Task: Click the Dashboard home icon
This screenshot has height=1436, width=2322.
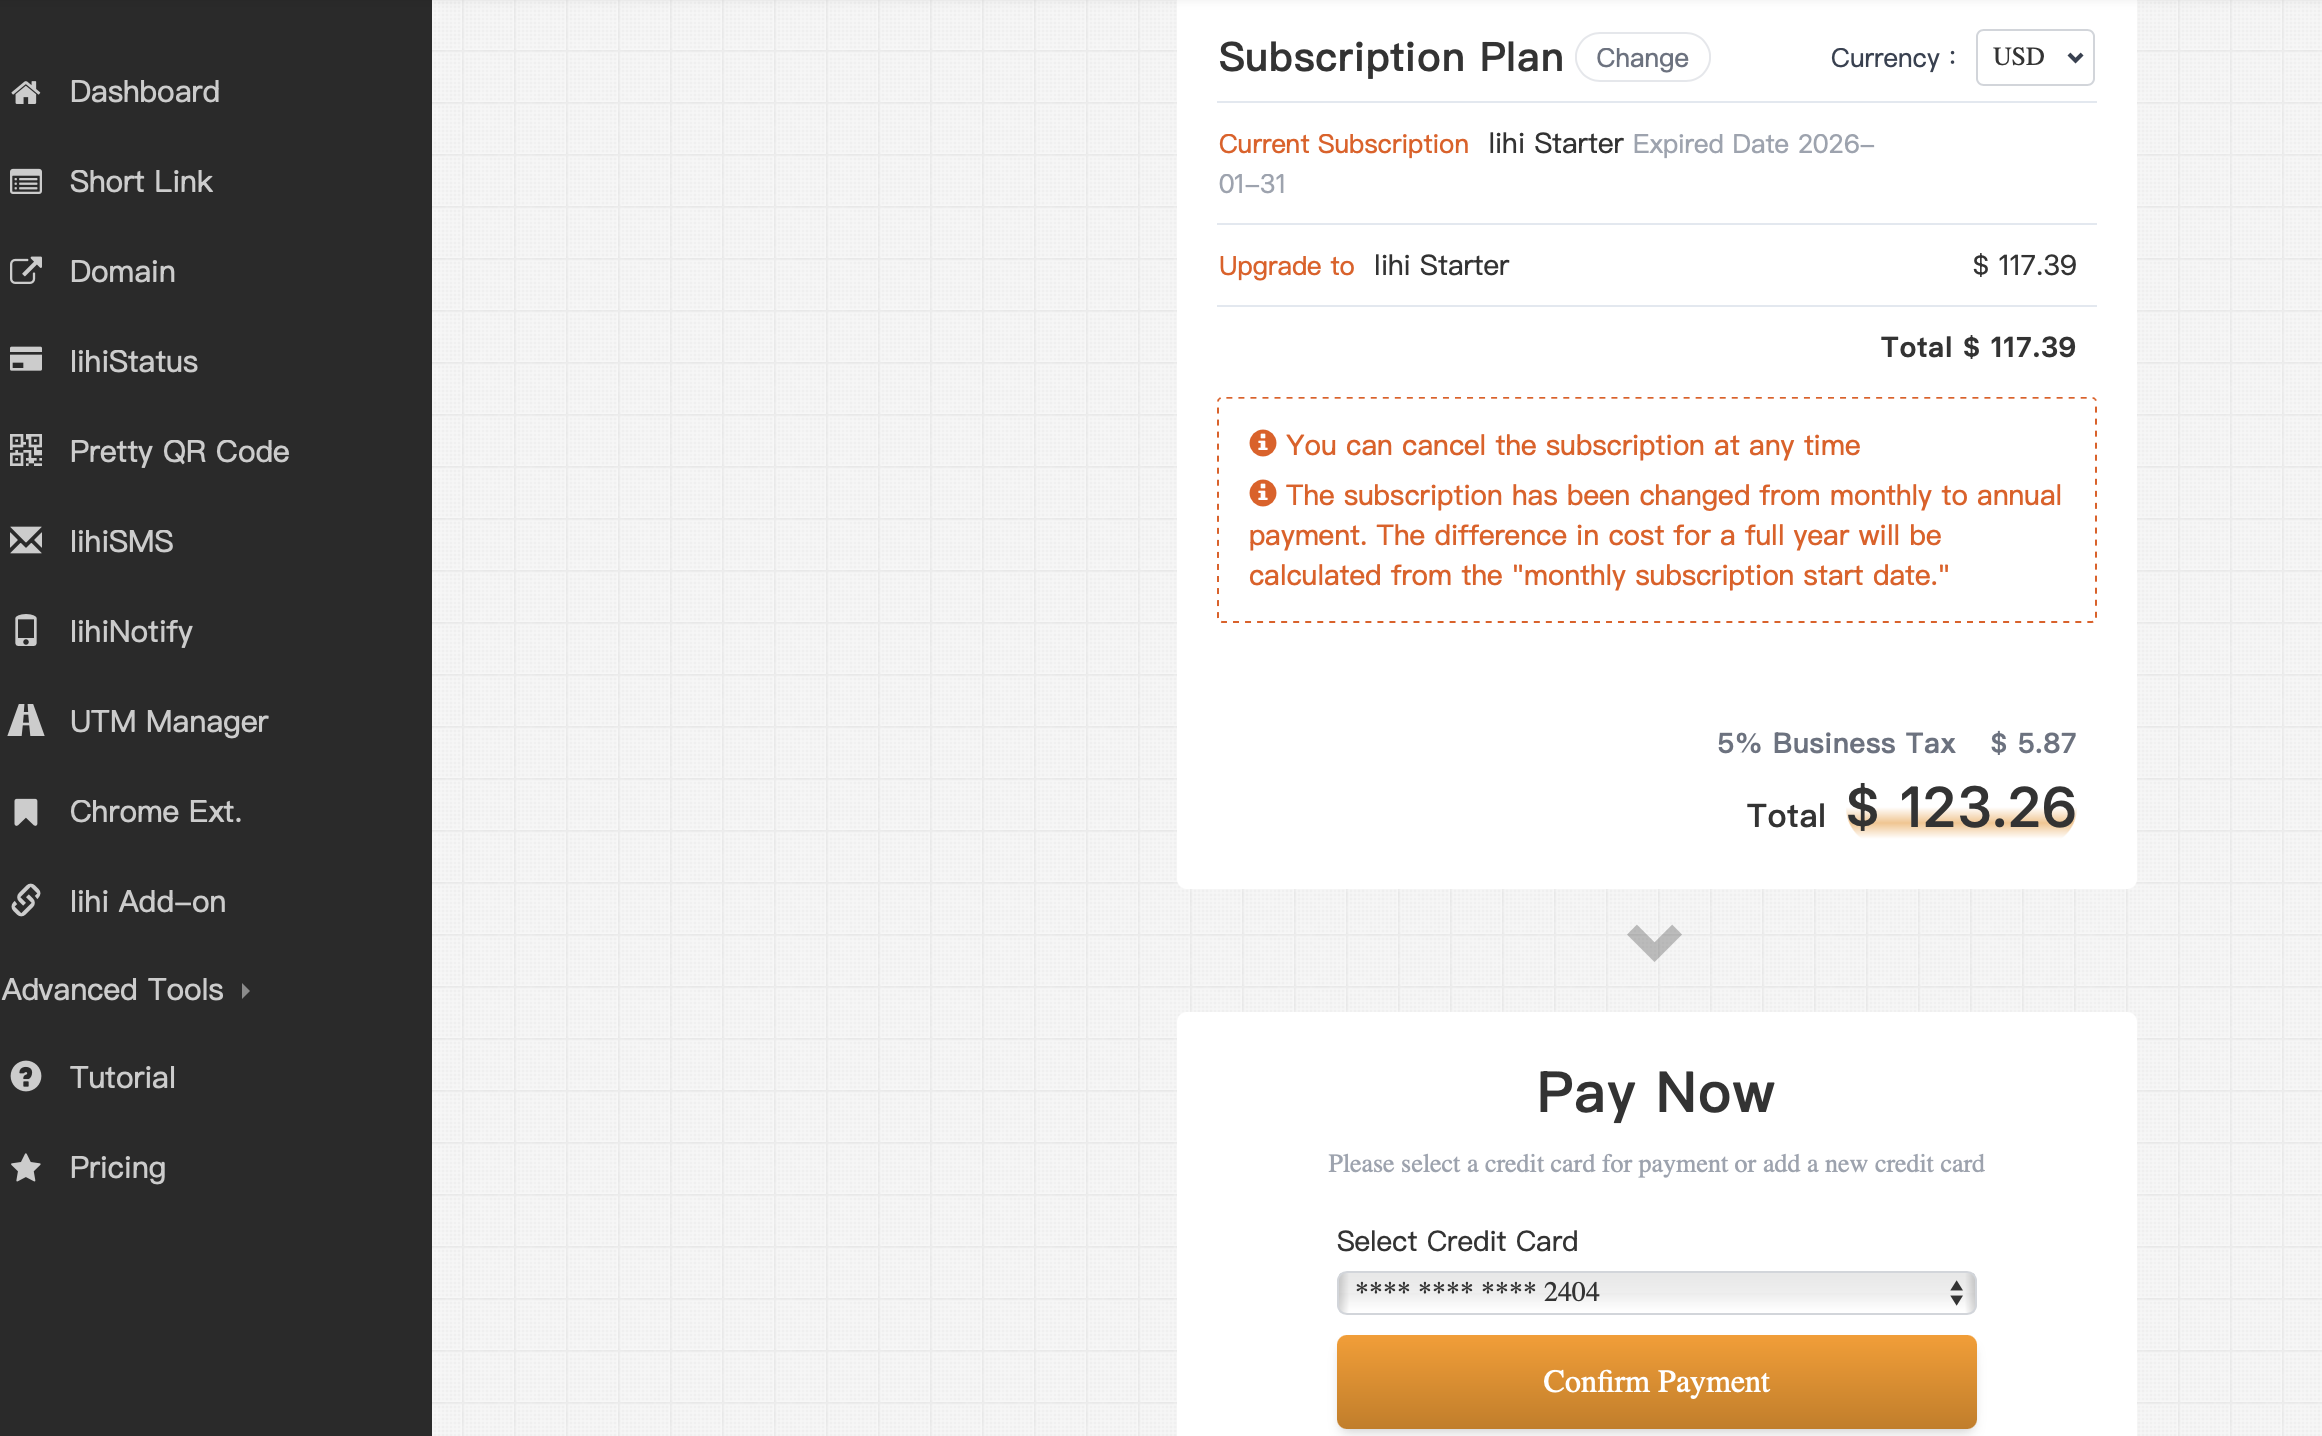Action: (x=26, y=92)
